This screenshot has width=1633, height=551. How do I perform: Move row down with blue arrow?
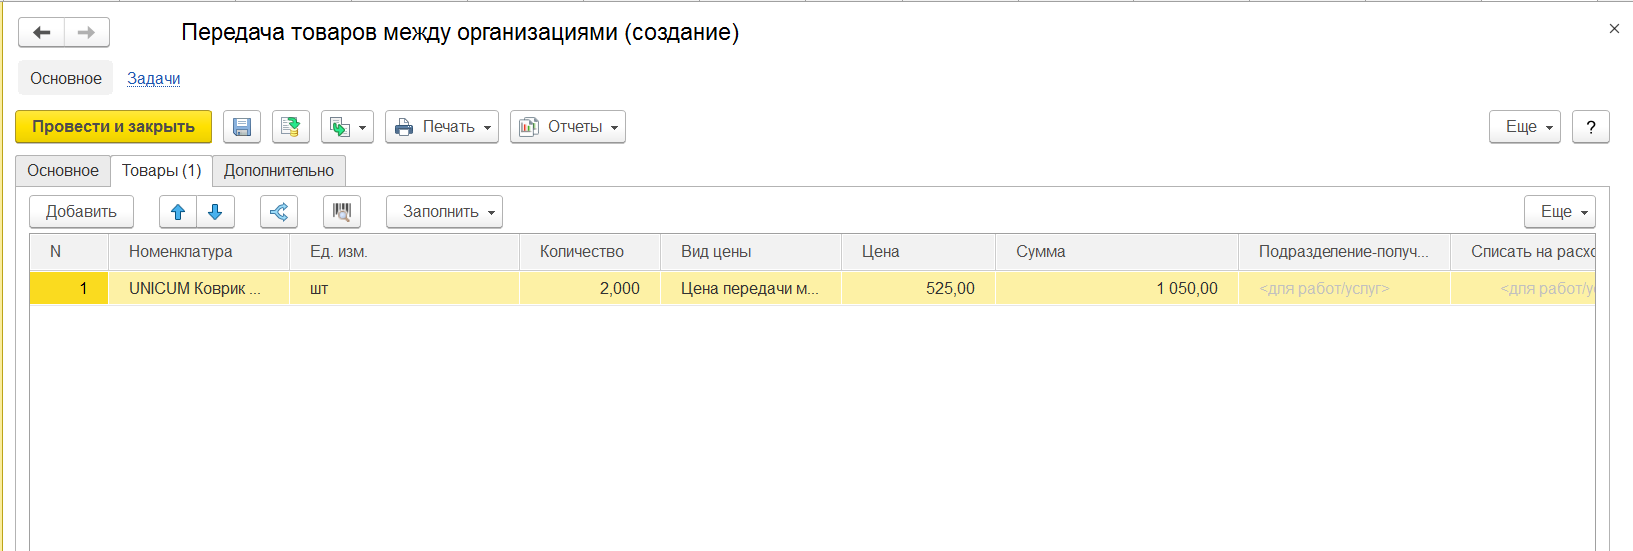(215, 212)
